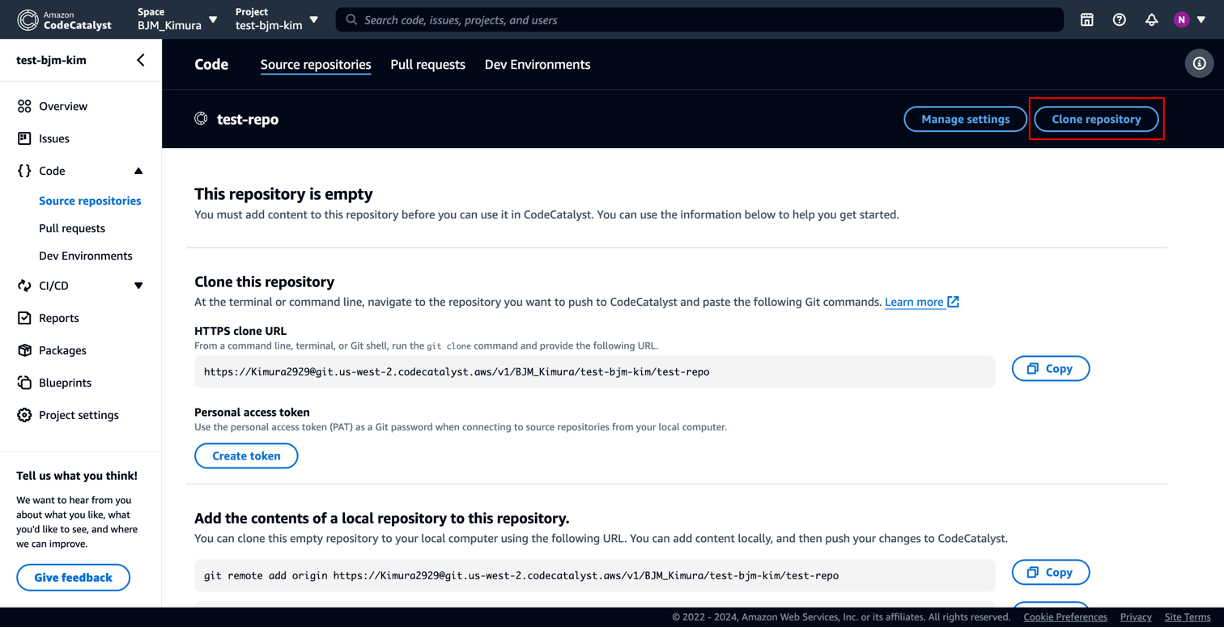Click the Clone repository button

pos(1096,118)
